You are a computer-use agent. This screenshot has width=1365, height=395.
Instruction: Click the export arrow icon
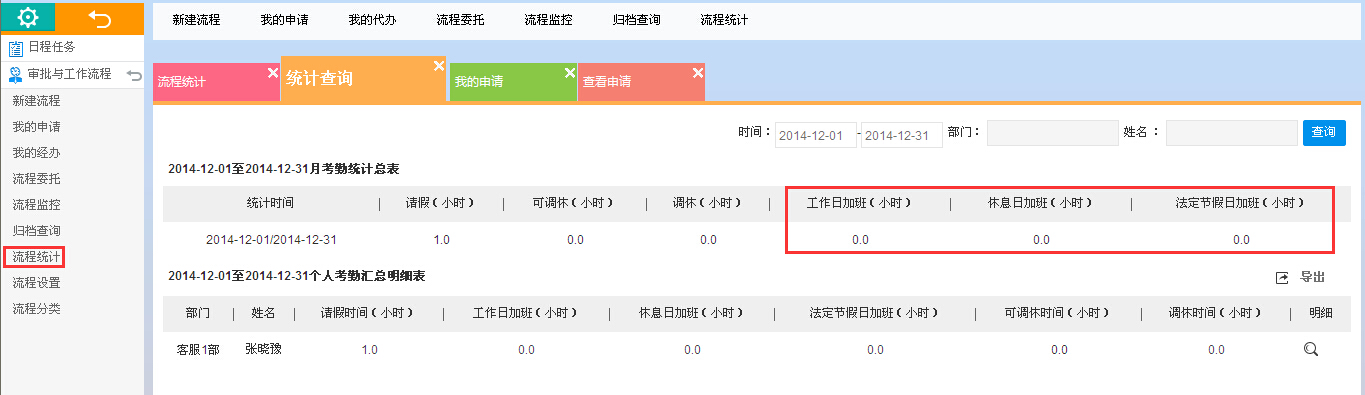coord(1282,278)
